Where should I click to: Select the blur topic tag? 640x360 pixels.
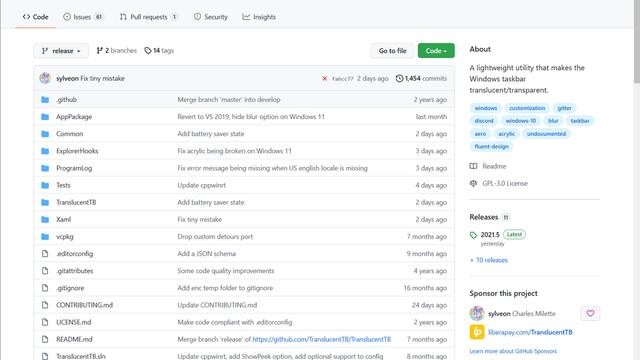tap(553, 121)
